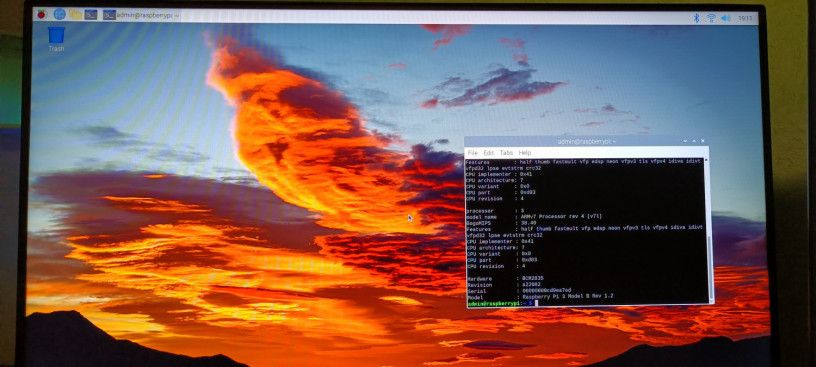Open the File menu in terminal
Viewport: 816px width, 367px height.
(x=473, y=153)
